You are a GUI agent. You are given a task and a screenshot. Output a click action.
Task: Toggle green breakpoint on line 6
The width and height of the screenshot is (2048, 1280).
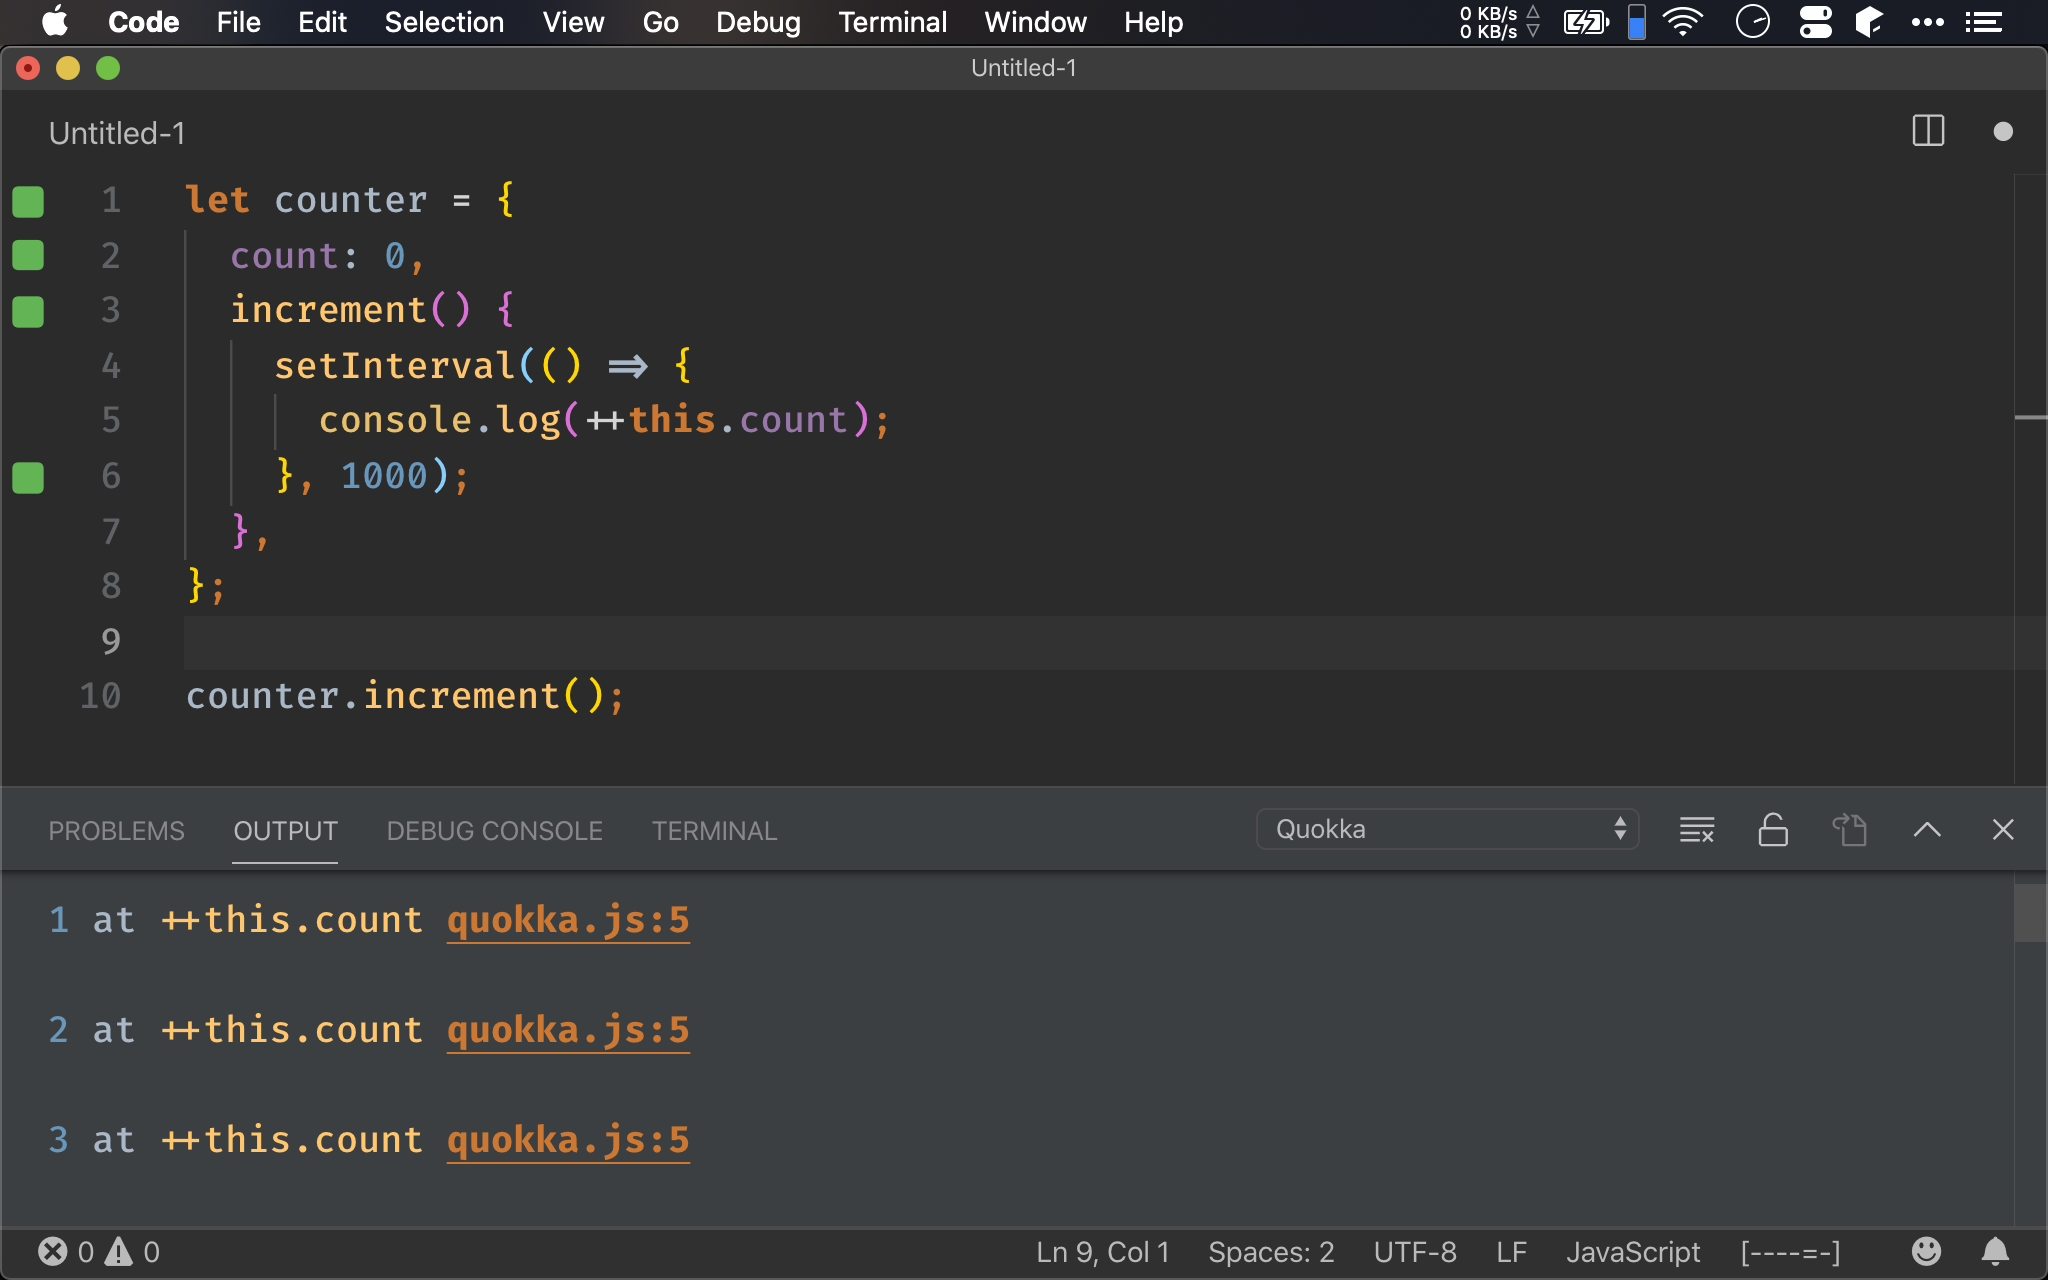pyautogui.click(x=28, y=473)
